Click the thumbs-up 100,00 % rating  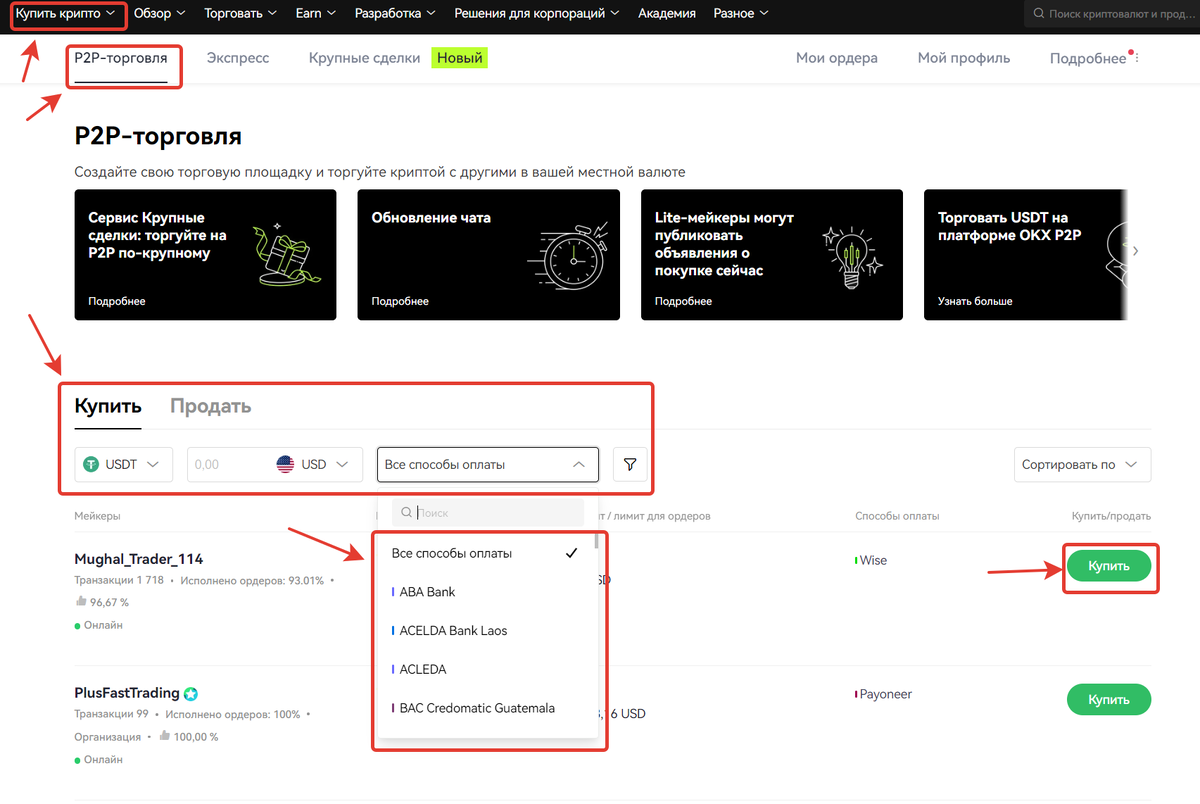pos(189,737)
